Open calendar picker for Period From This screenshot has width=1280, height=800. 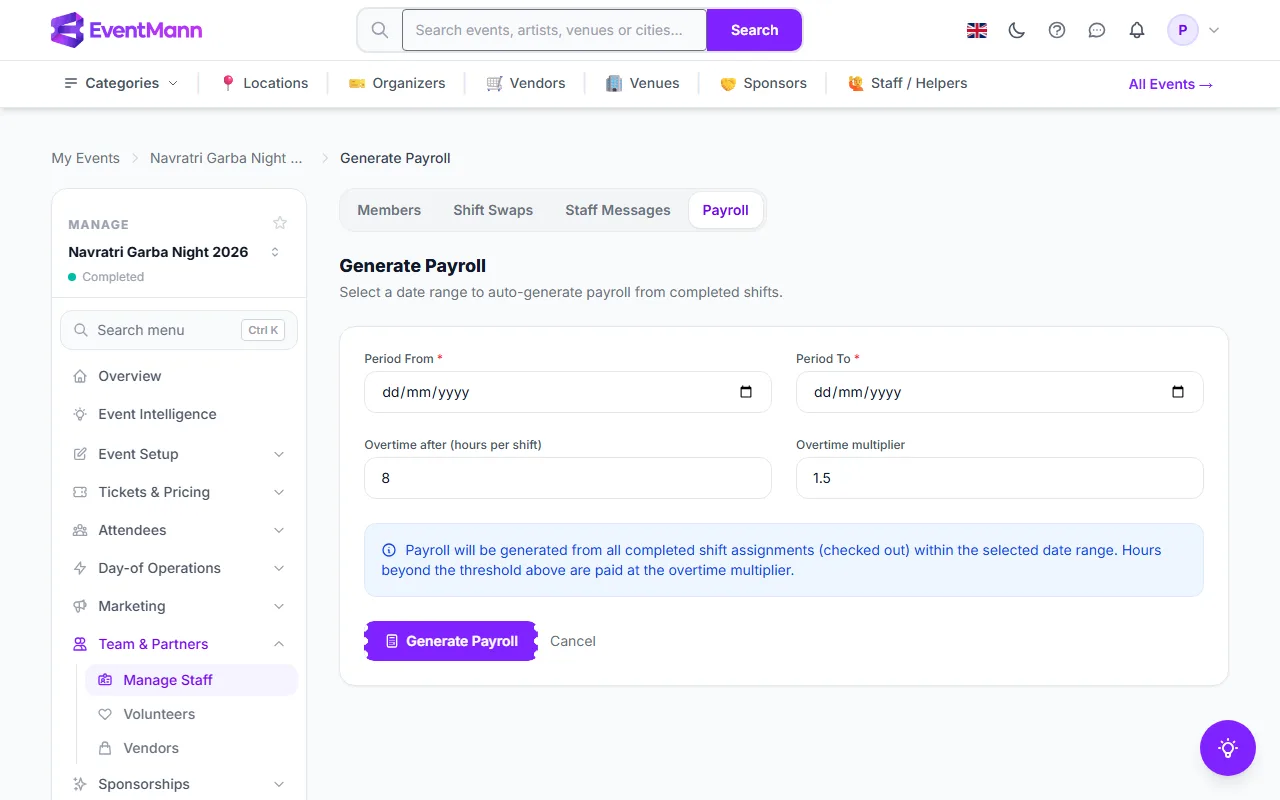pyautogui.click(x=746, y=392)
